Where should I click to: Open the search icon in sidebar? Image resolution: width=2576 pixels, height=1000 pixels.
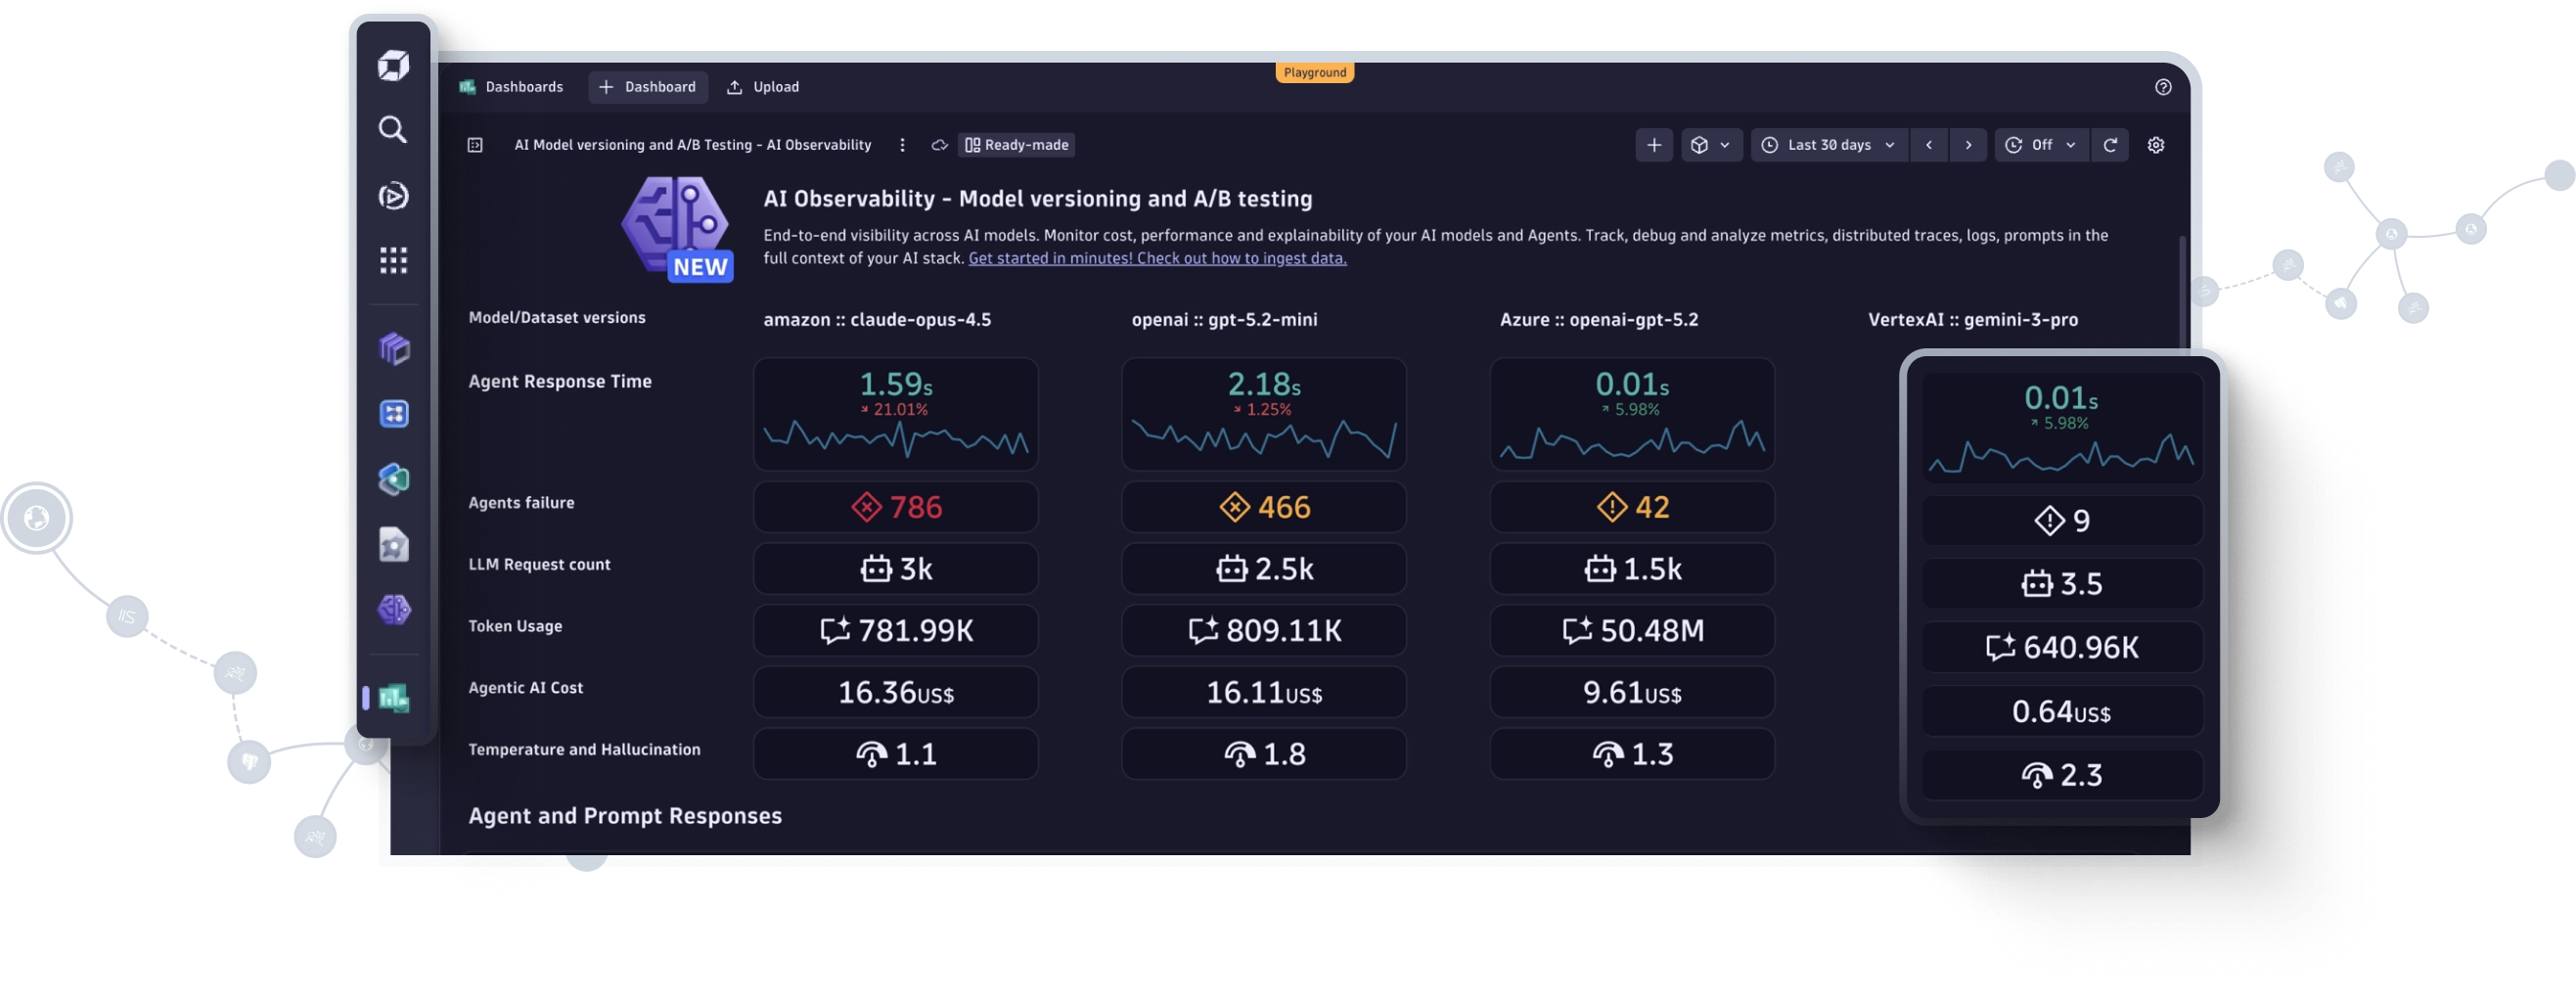[x=393, y=130]
